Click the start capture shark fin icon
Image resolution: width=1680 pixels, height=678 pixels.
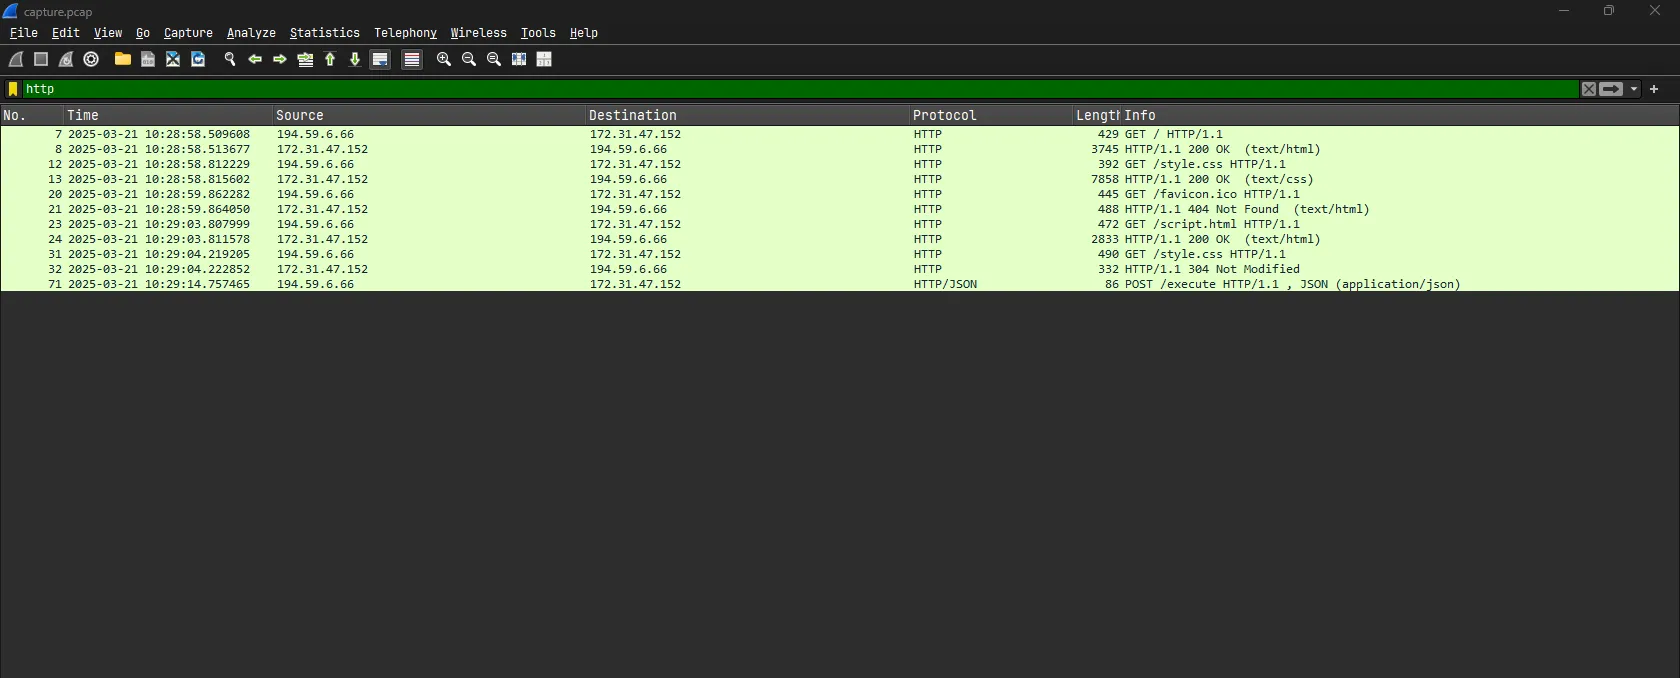tap(16, 60)
